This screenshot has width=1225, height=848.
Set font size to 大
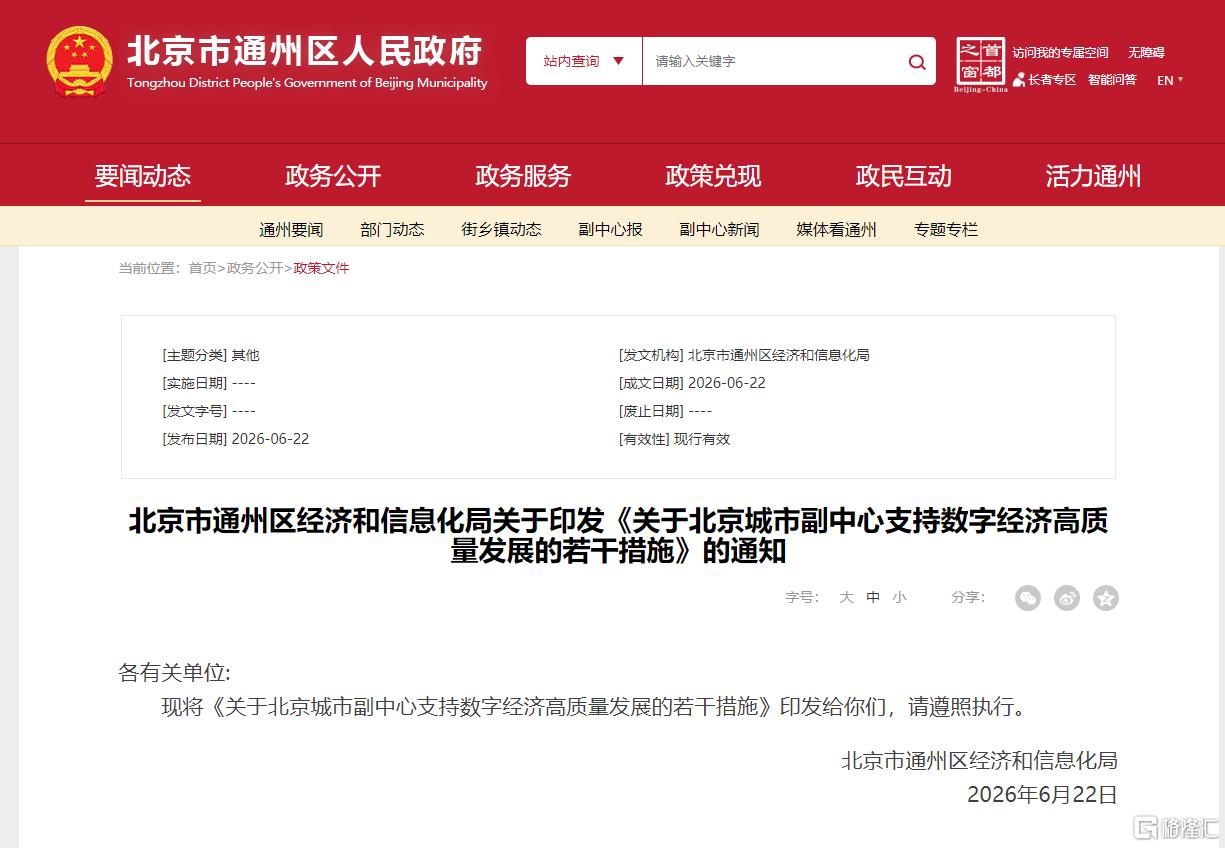tap(846, 597)
